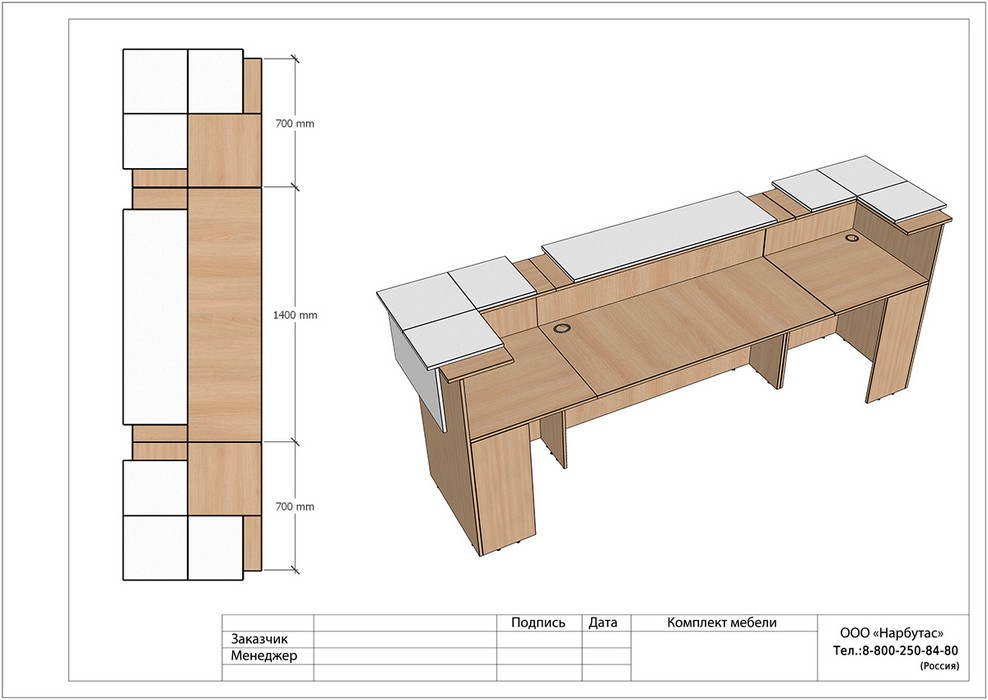
Task: Click the (Россия) text
Action: click(x=939, y=665)
